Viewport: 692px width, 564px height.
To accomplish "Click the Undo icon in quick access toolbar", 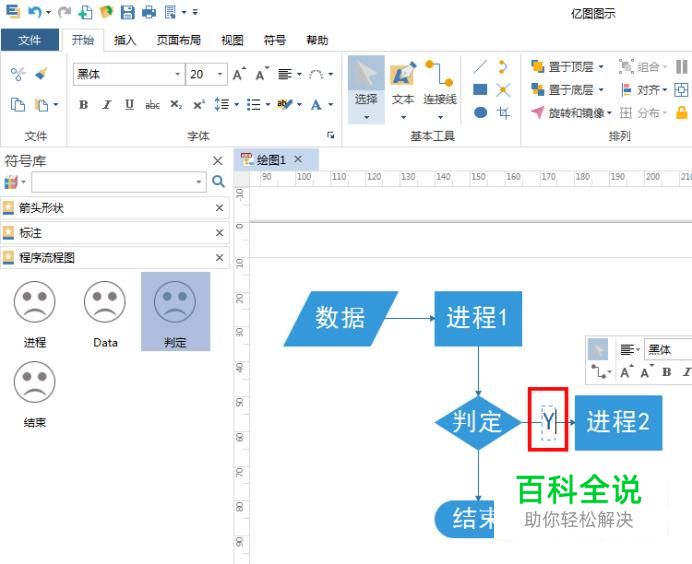I will [34, 12].
